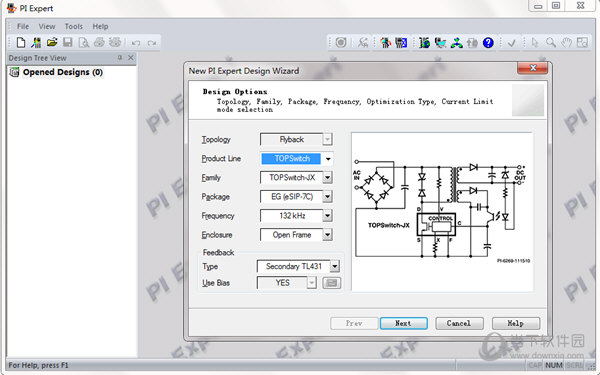Expand the Family TOPSwitch-JX dropdown

pos(328,178)
